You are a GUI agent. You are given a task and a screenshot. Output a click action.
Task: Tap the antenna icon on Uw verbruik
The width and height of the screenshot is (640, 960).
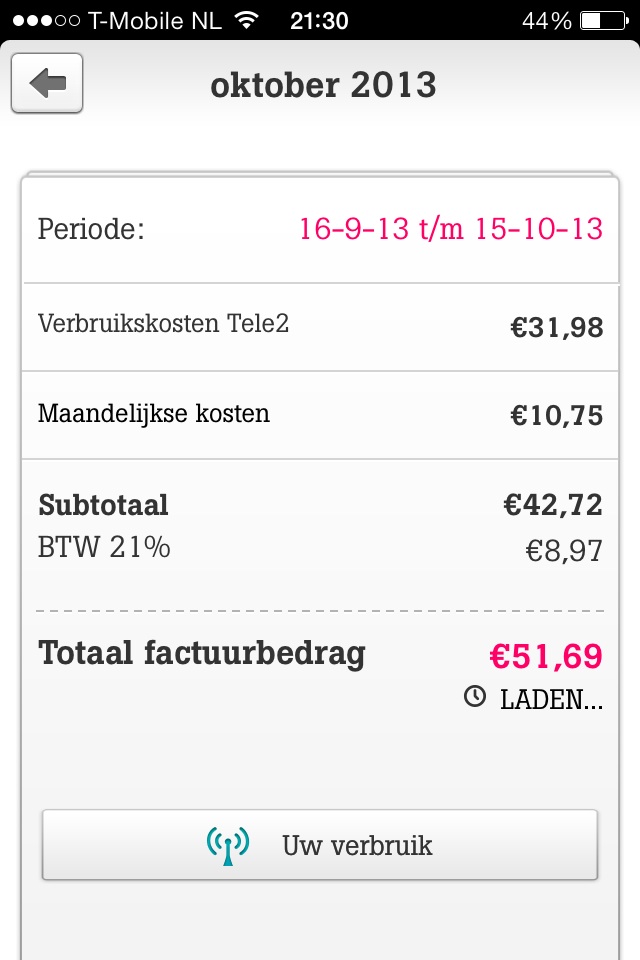tap(228, 845)
